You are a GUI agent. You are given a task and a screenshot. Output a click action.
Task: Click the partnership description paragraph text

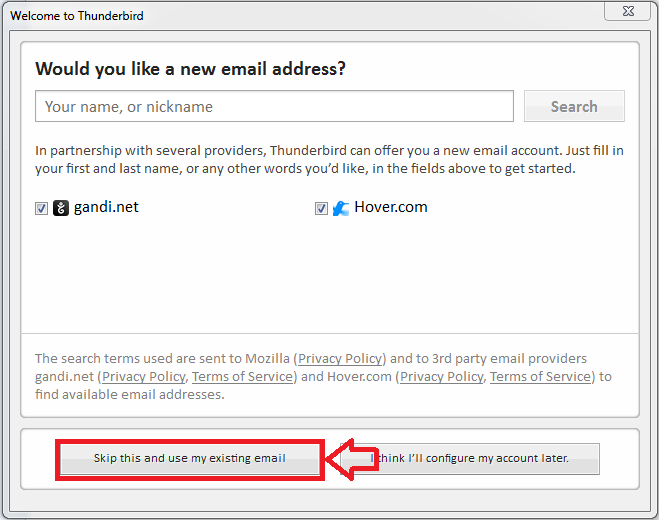point(330,159)
